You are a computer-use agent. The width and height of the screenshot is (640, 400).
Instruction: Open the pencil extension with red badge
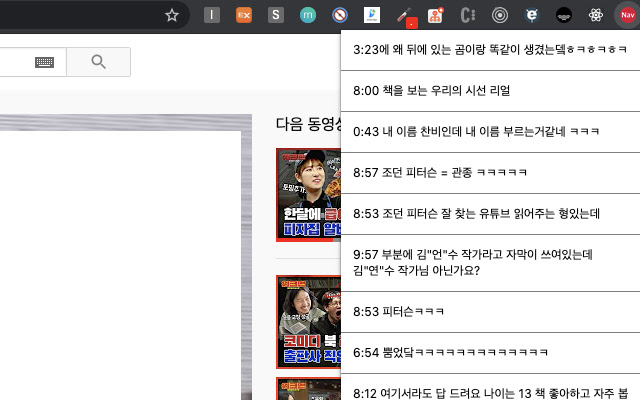tap(406, 17)
